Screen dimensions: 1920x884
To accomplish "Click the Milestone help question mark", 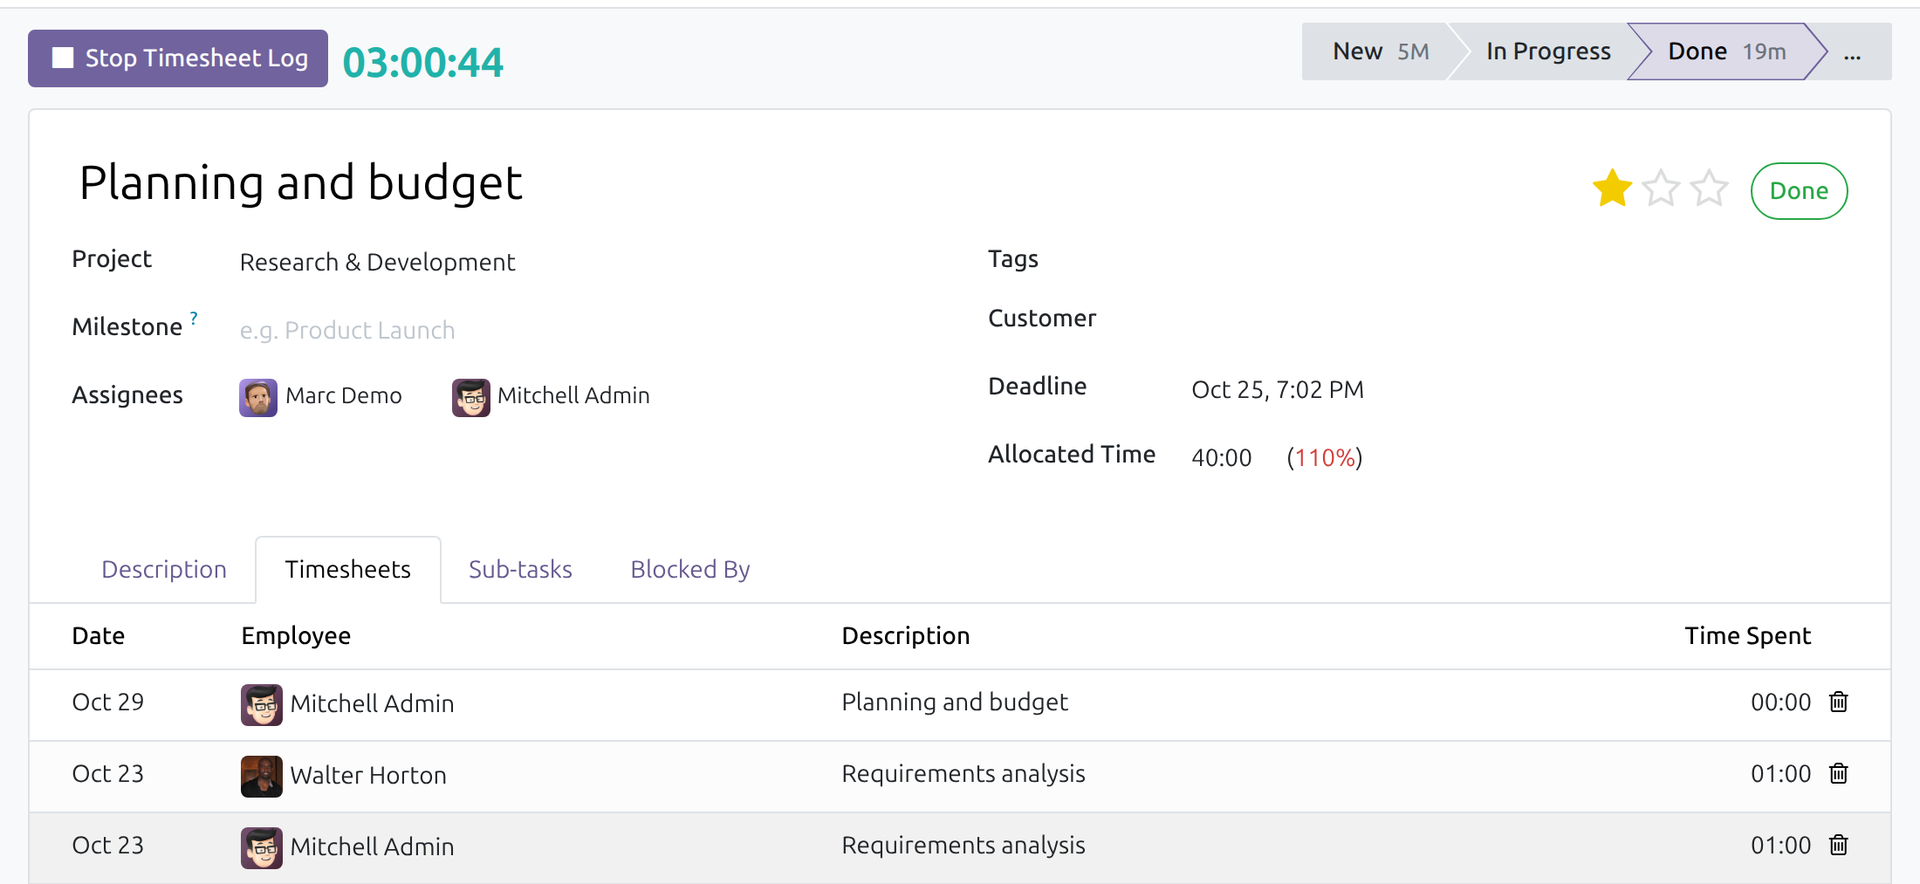I will point(194,318).
